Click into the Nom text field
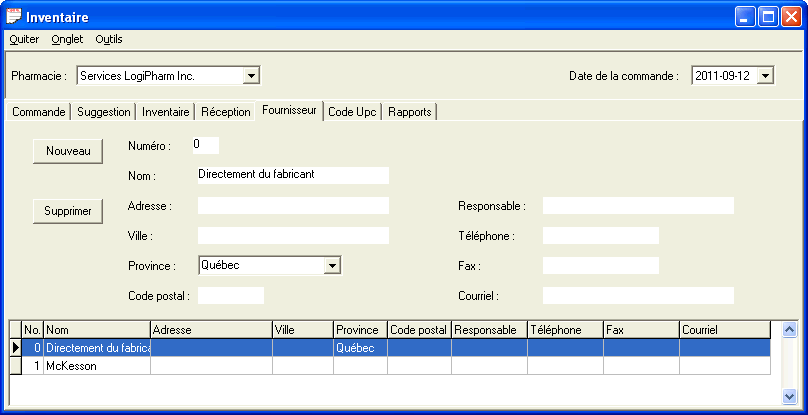Image resolution: width=808 pixels, height=415 pixels. [292, 175]
